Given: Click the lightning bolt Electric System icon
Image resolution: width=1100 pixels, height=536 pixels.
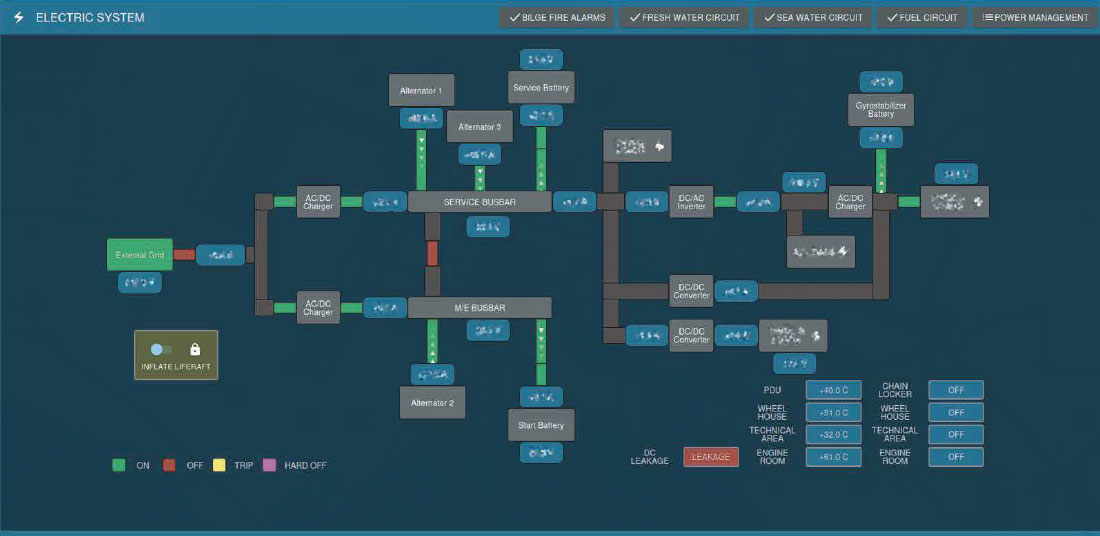Looking at the screenshot, I should pos(19,18).
